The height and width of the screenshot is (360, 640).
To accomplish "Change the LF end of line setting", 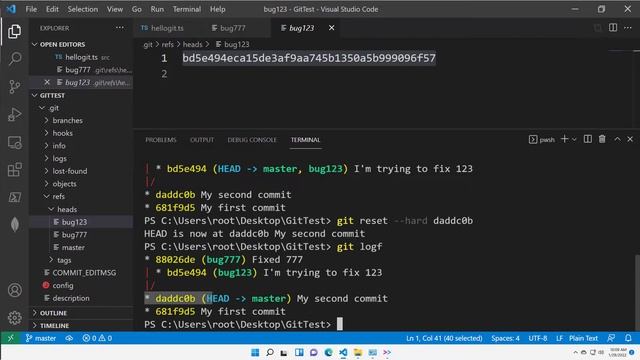I will [559, 338].
